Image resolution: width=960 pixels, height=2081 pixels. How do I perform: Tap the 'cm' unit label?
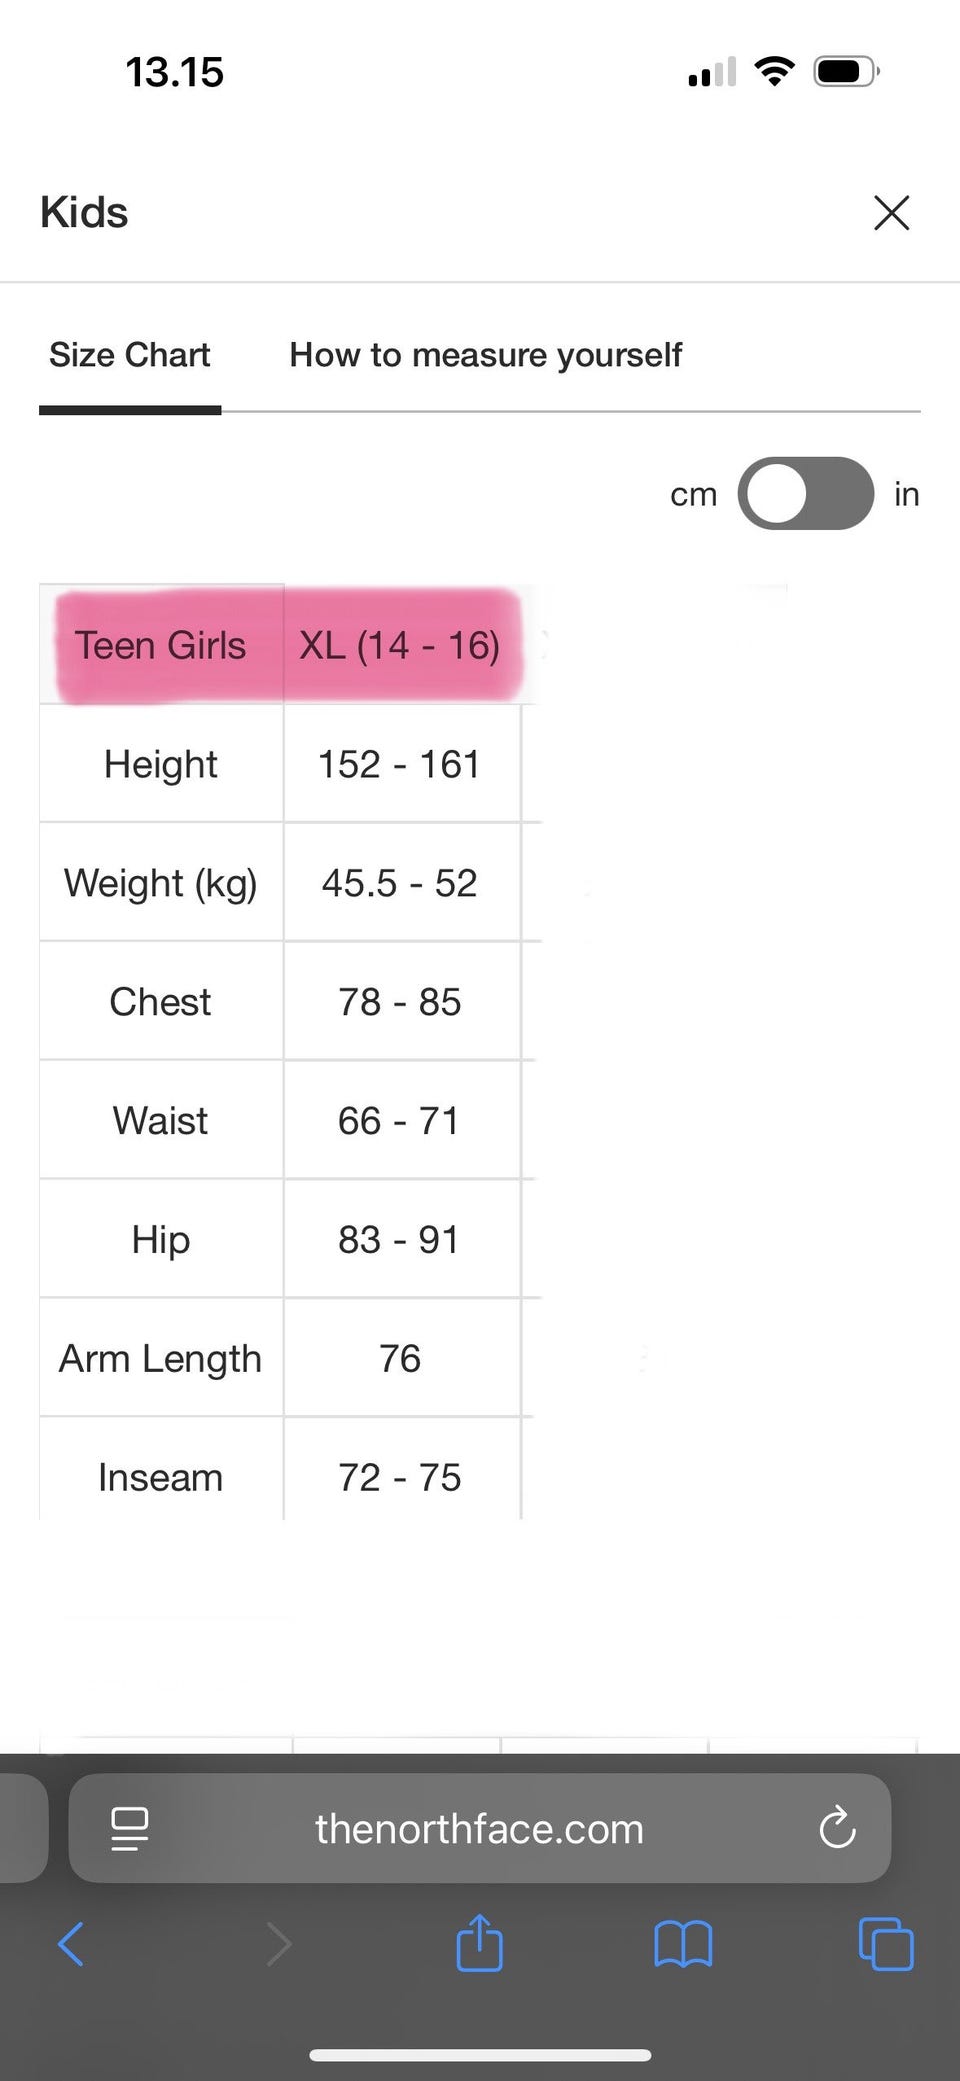(x=693, y=494)
